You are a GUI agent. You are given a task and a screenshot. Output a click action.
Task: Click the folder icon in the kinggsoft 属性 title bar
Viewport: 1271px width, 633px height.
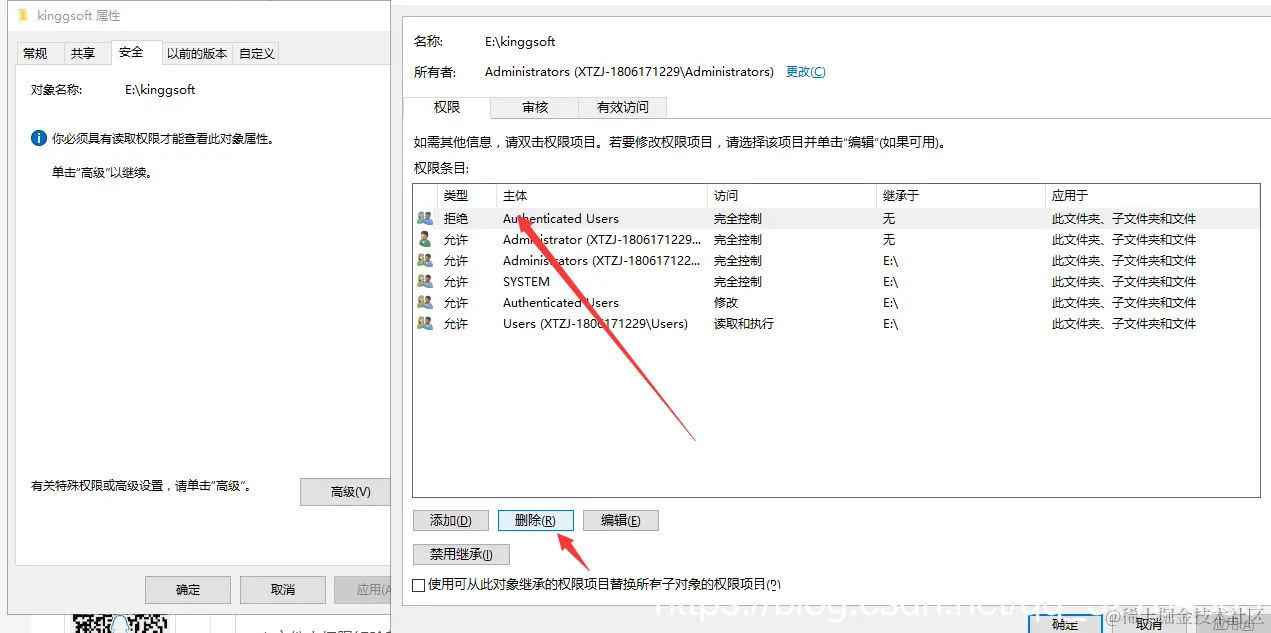[x=23, y=15]
